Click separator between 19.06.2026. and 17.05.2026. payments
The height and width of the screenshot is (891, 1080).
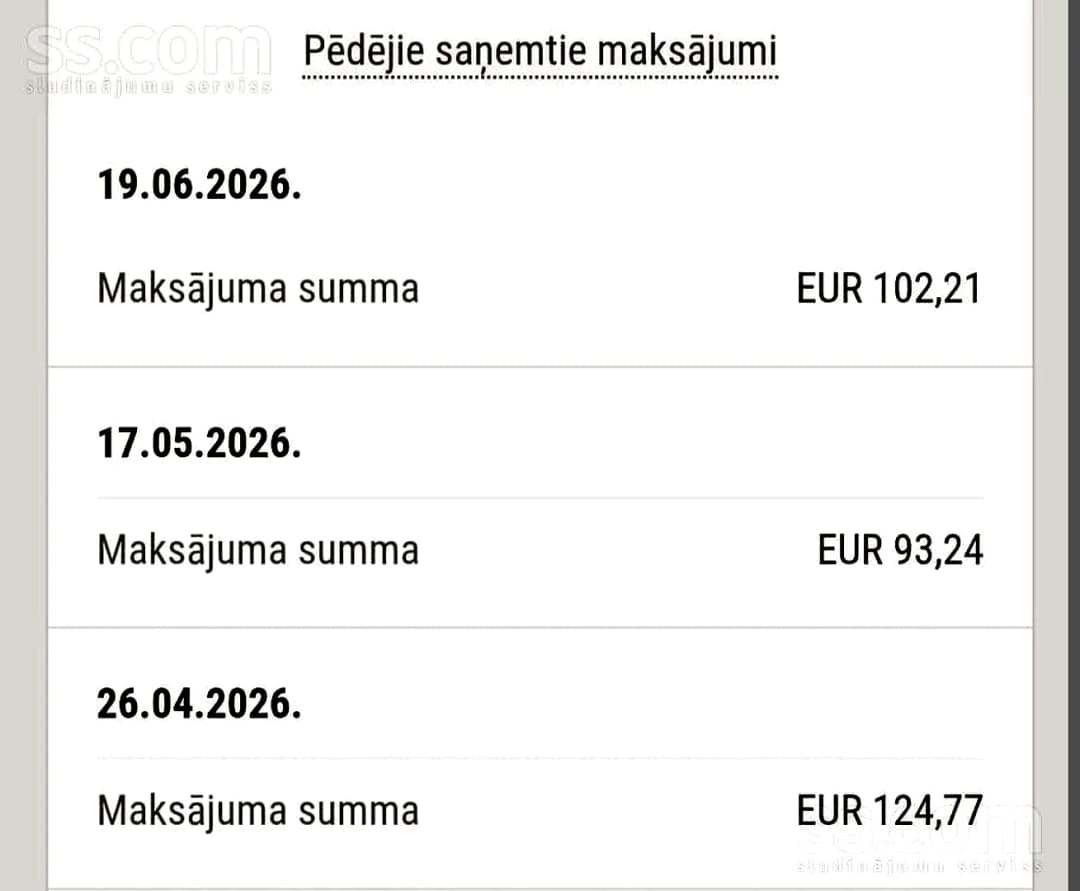[541, 366]
